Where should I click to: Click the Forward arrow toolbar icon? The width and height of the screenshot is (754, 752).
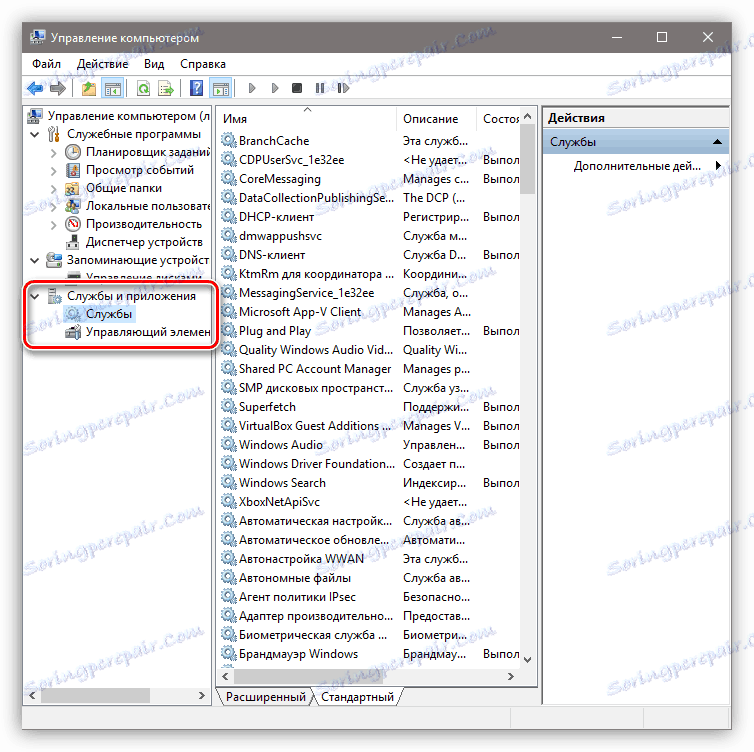click(58, 88)
